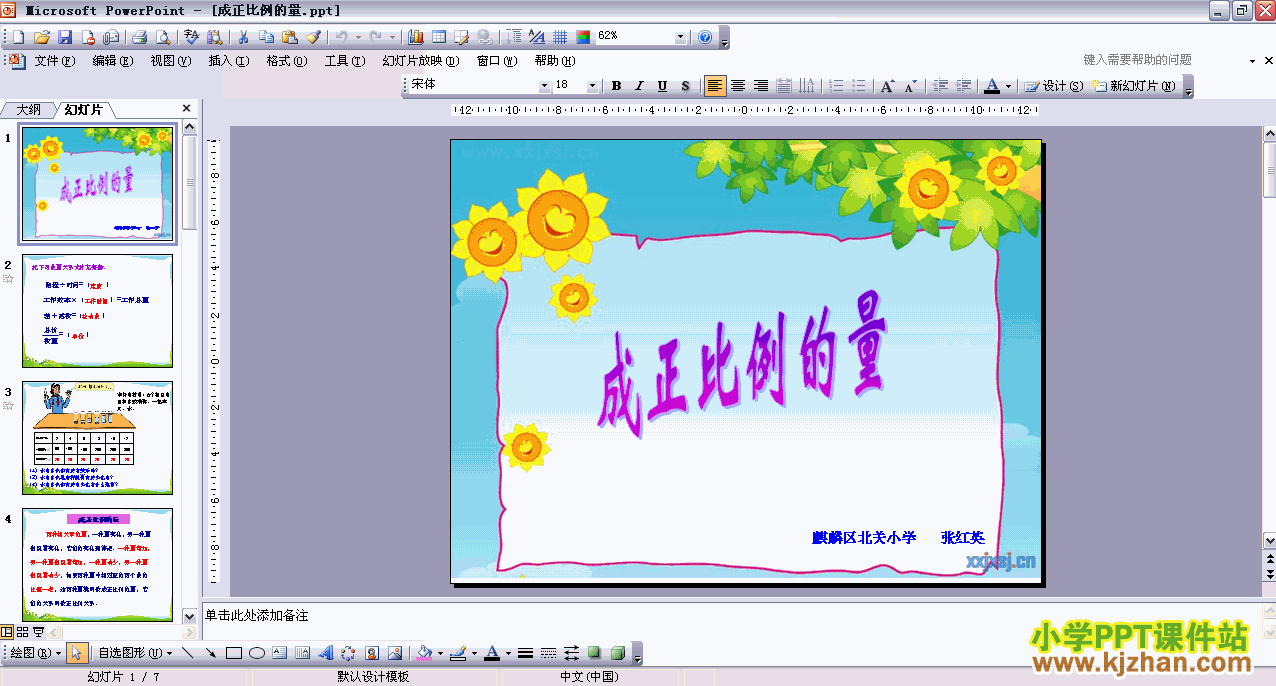Open the 幻灯片放映 menu

[421, 61]
